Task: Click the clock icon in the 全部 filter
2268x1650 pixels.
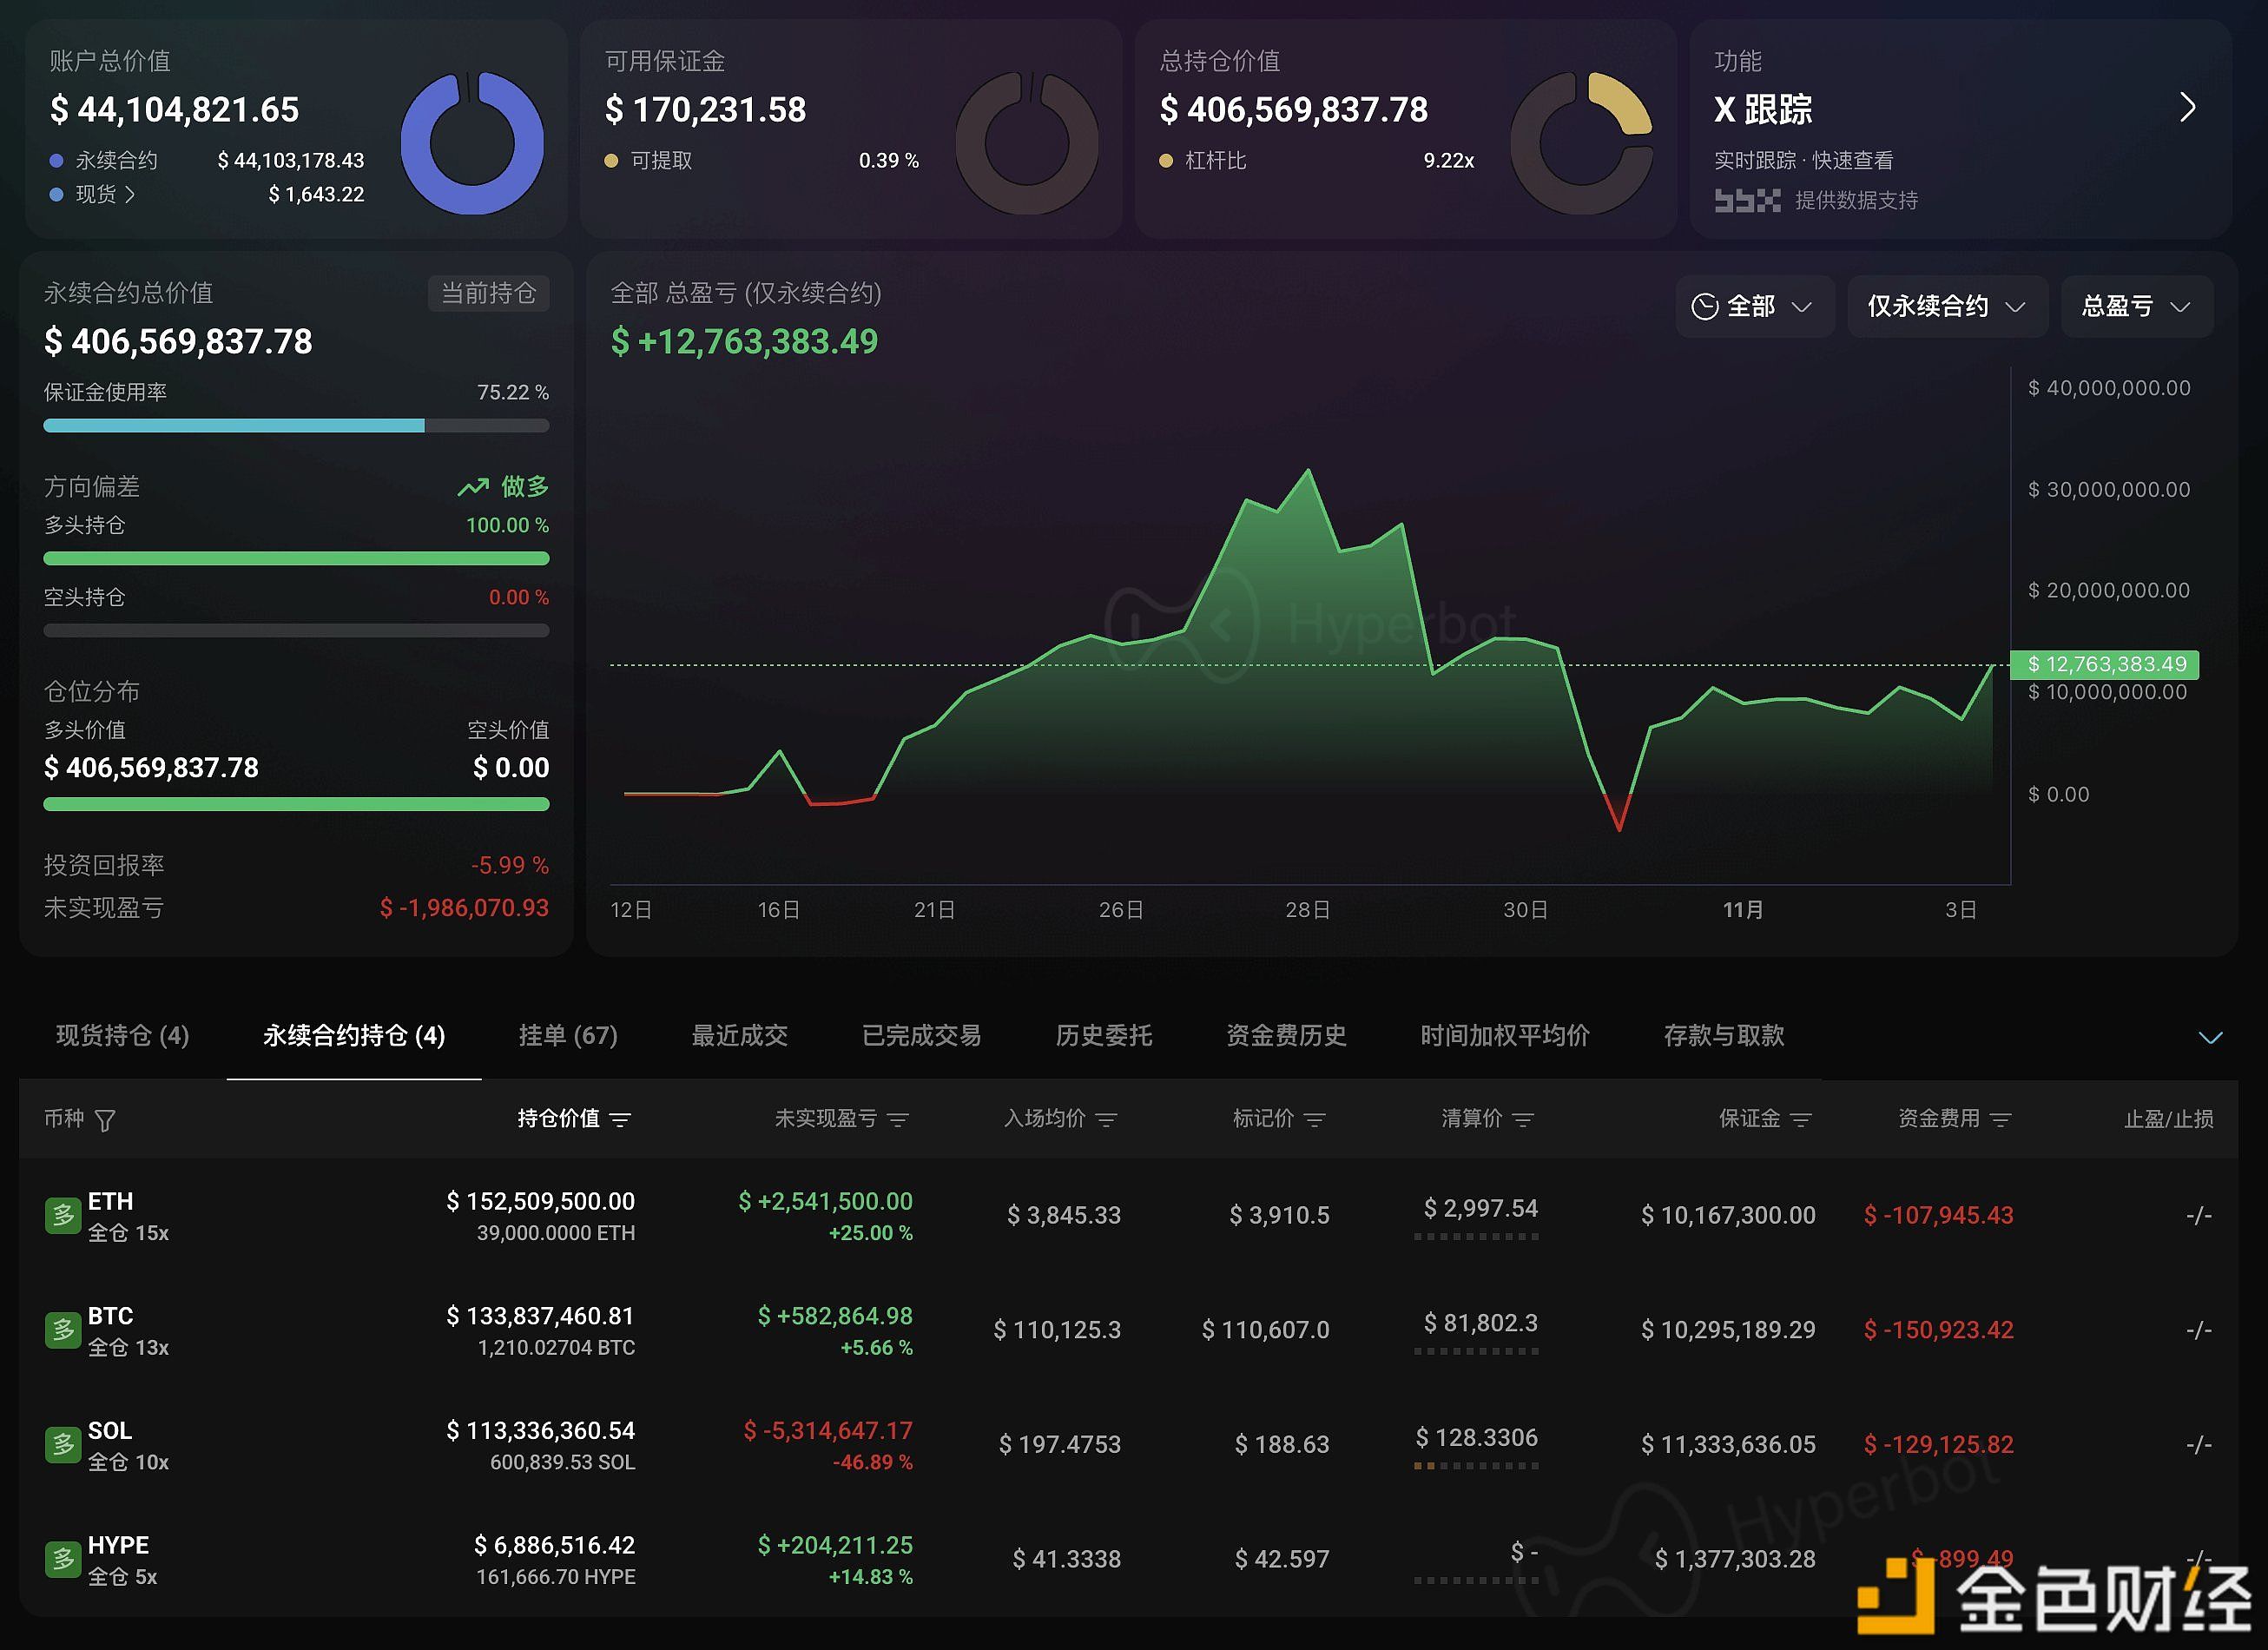Action: tap(1706, 306)
